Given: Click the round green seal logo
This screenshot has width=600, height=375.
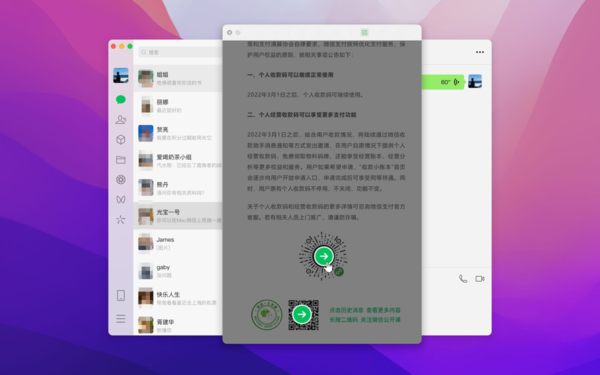Looking at the screenshot, I should tap(267, 315).
